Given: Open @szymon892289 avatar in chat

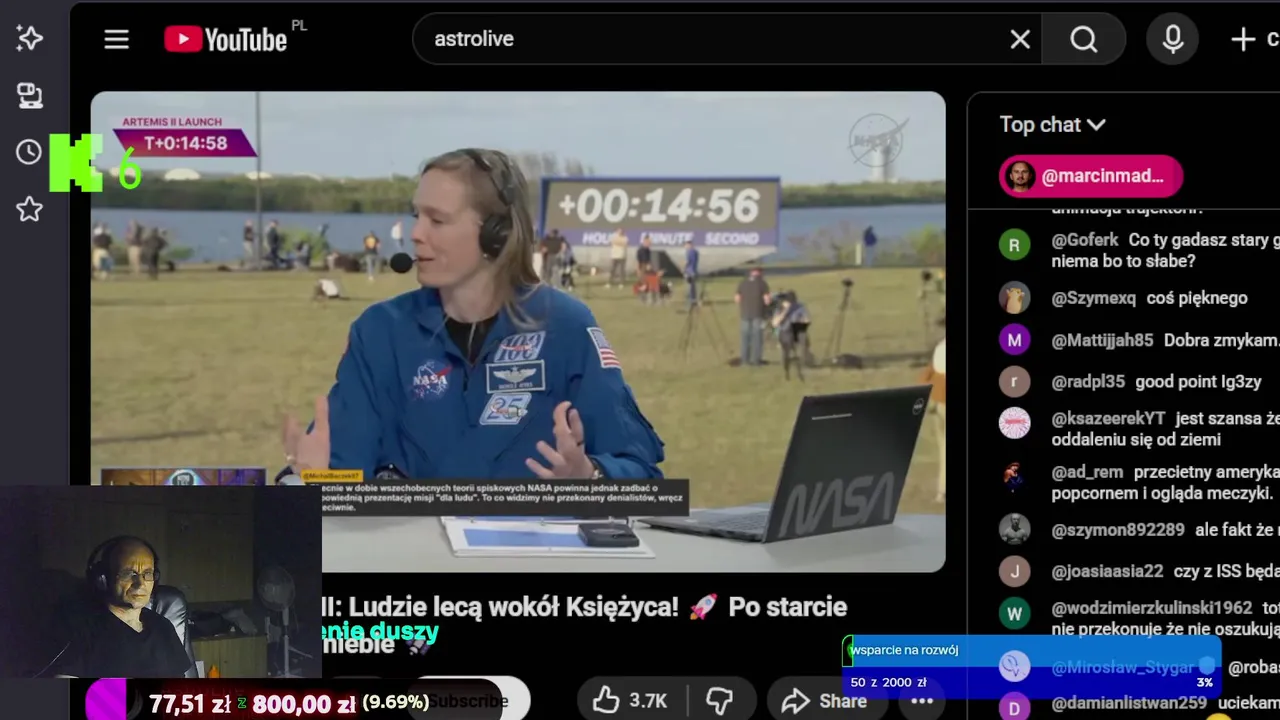Looking at the screenshot, I should pyautogui.click(x=1014, y=529).
